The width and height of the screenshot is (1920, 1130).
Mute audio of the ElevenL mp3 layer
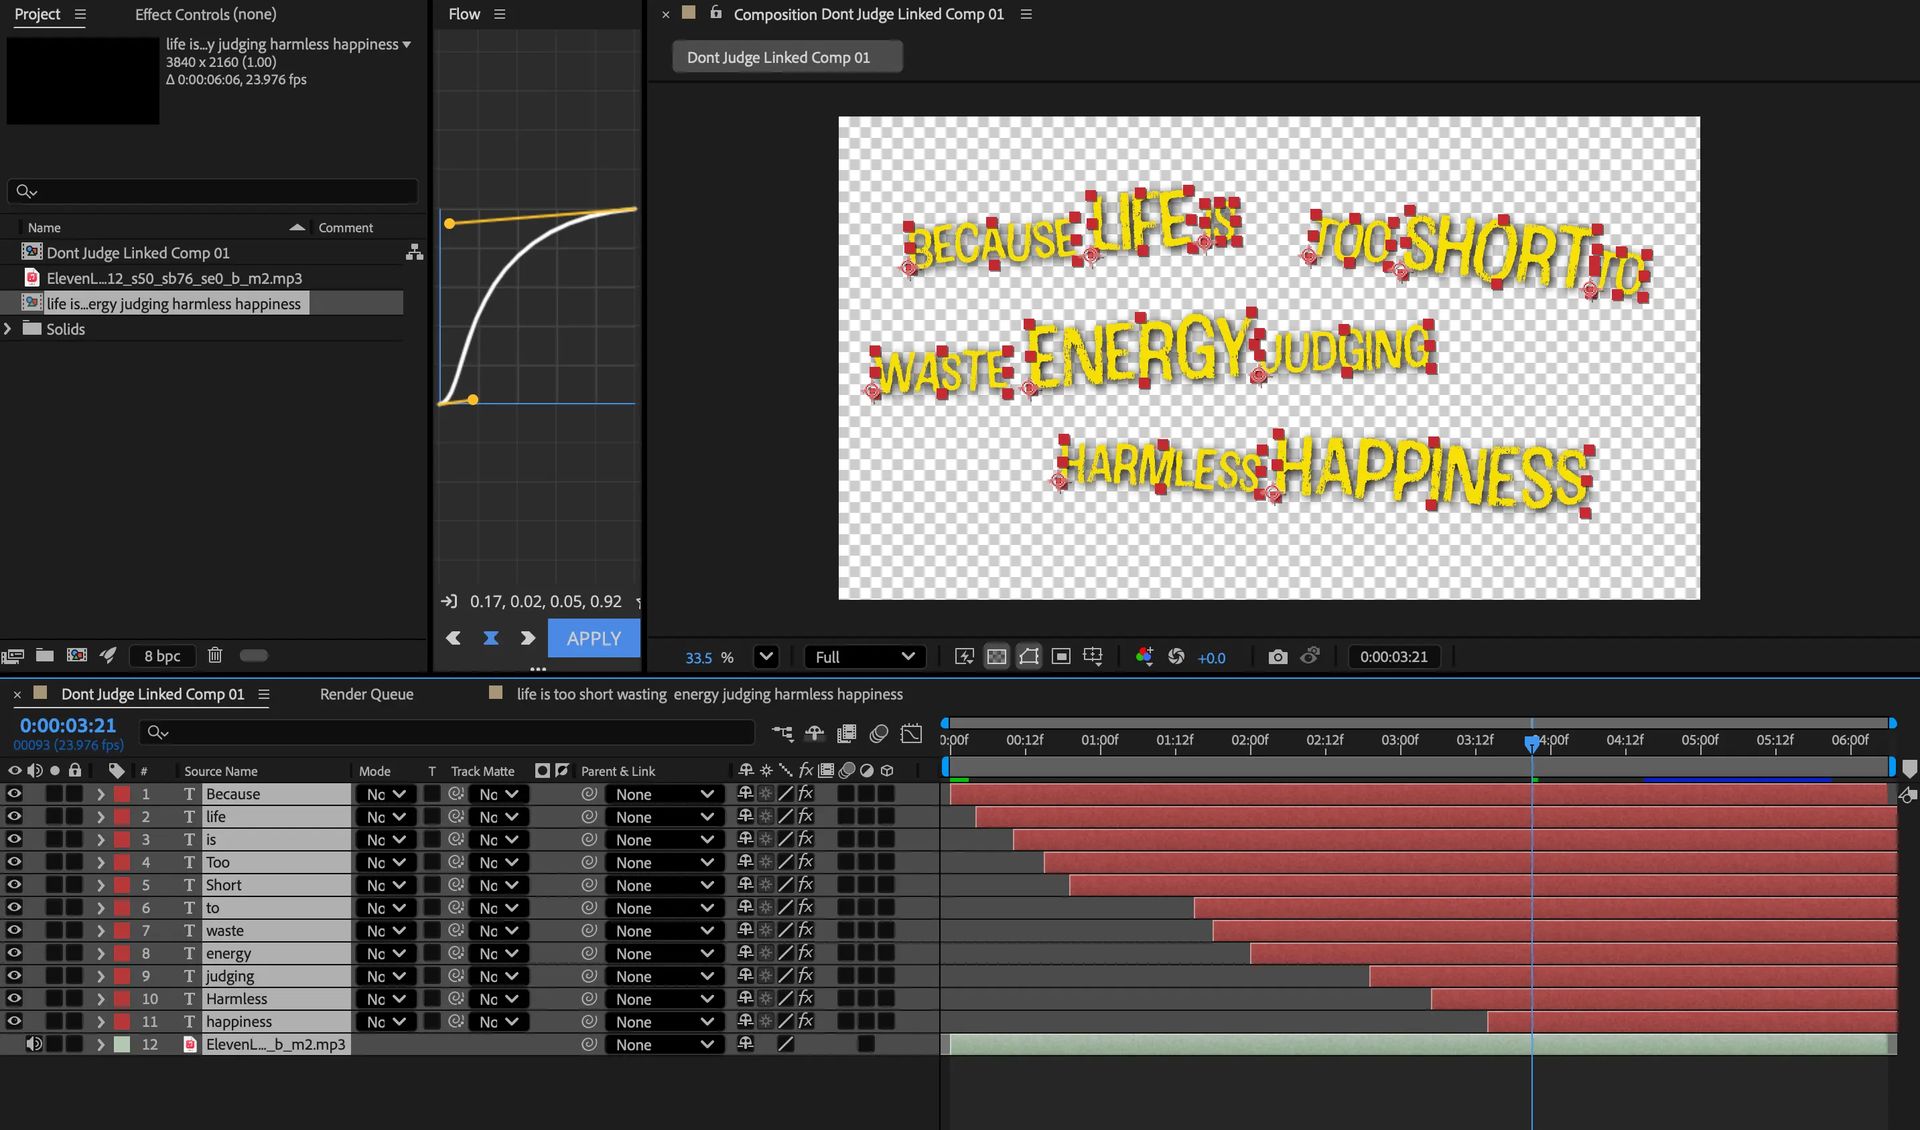(x=34, y=1044)
